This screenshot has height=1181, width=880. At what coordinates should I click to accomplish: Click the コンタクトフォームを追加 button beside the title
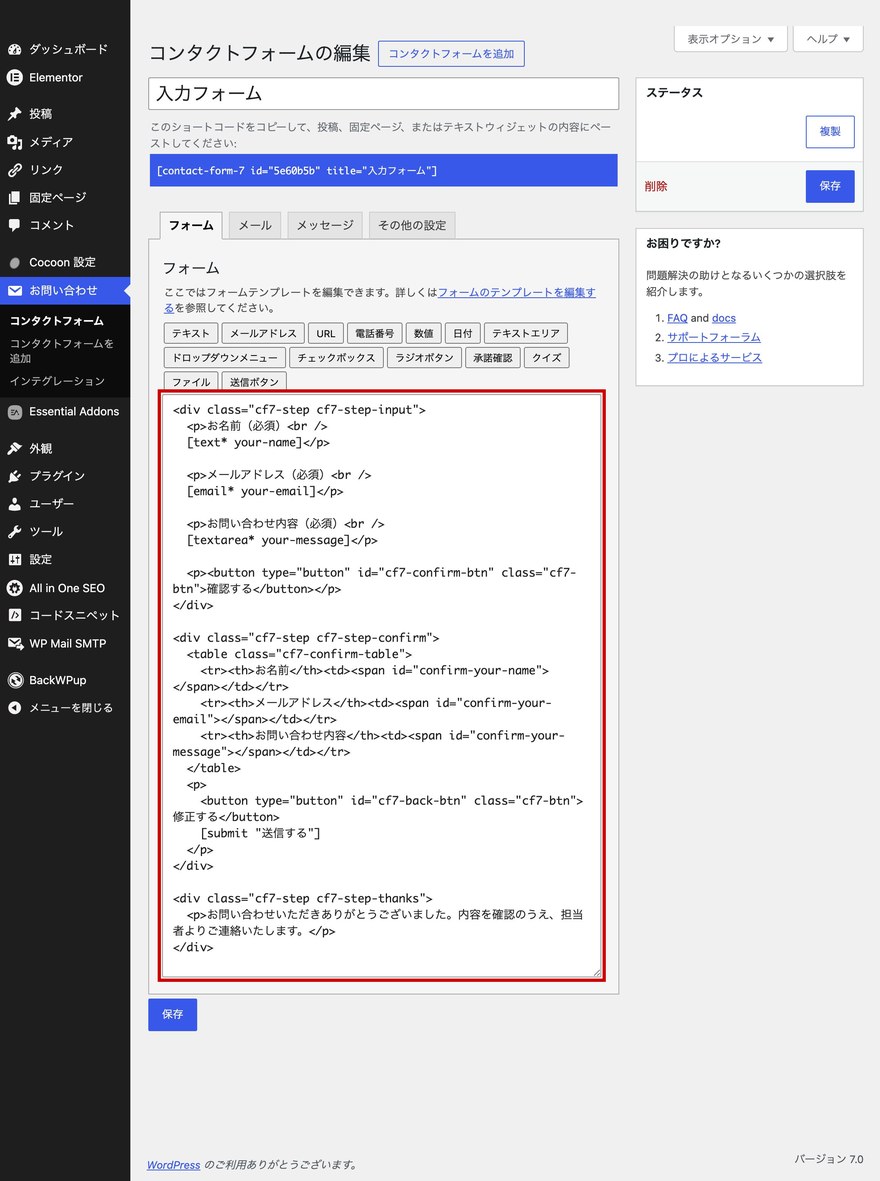451,53
